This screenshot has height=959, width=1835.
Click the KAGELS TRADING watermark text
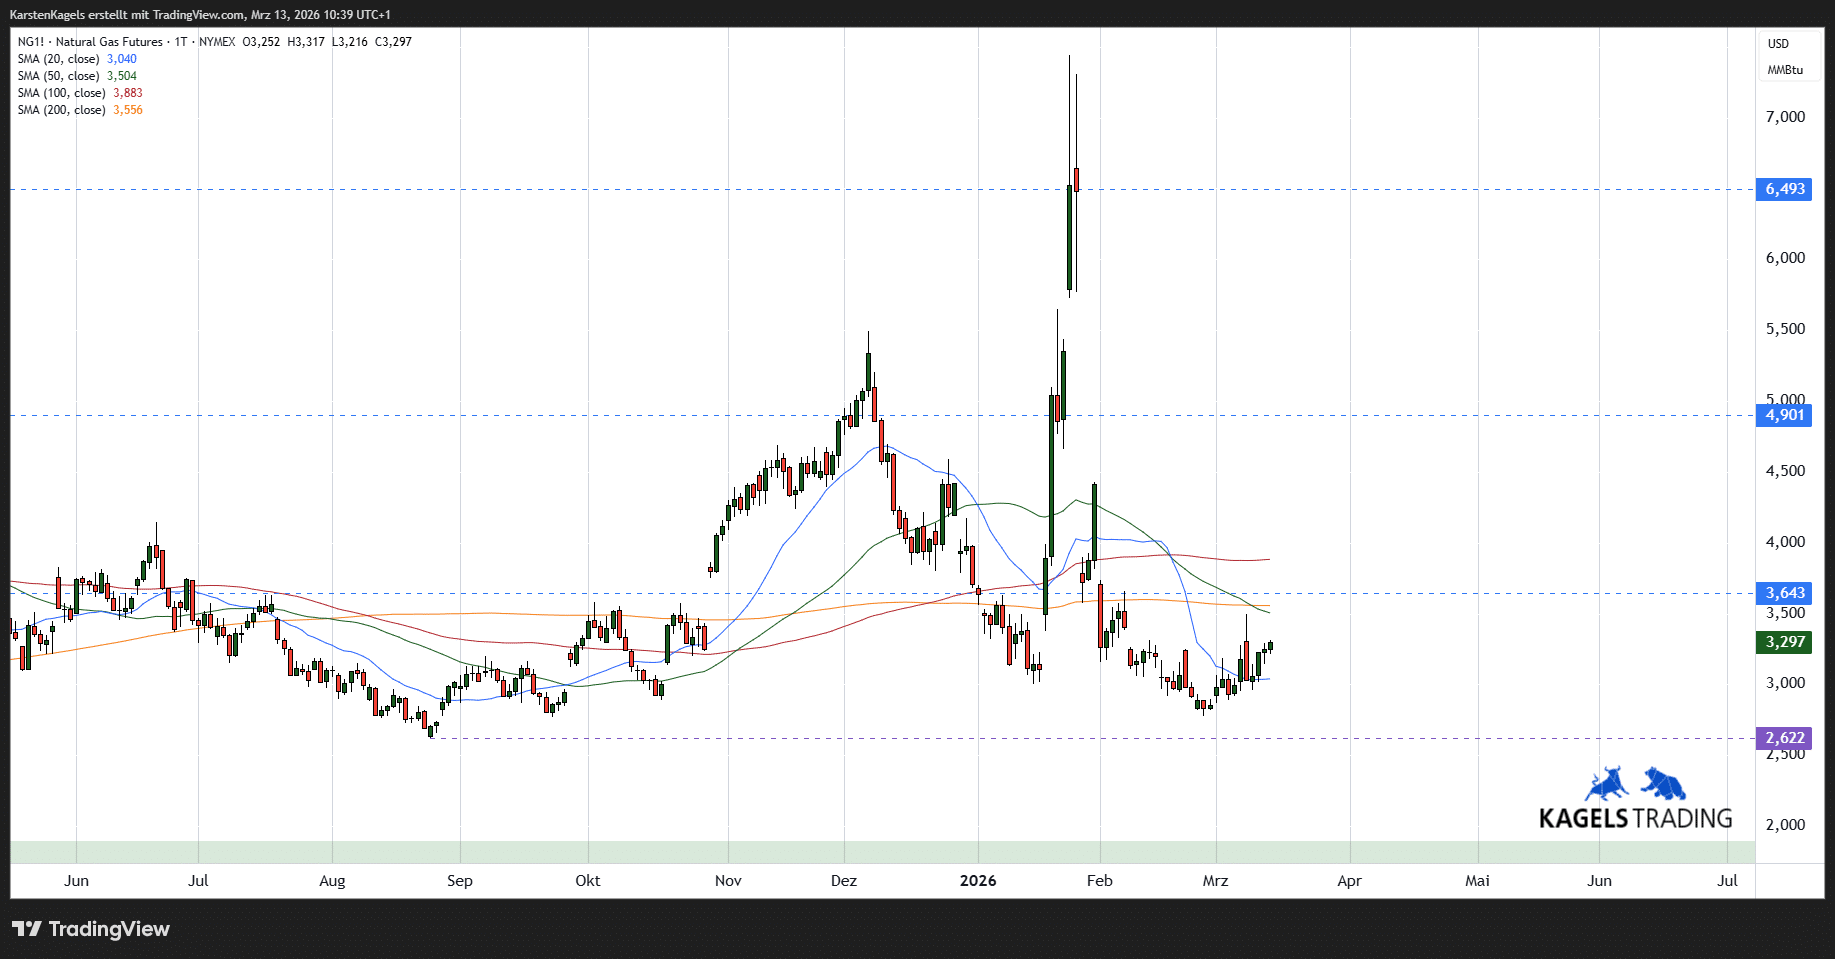[1635, 819]
